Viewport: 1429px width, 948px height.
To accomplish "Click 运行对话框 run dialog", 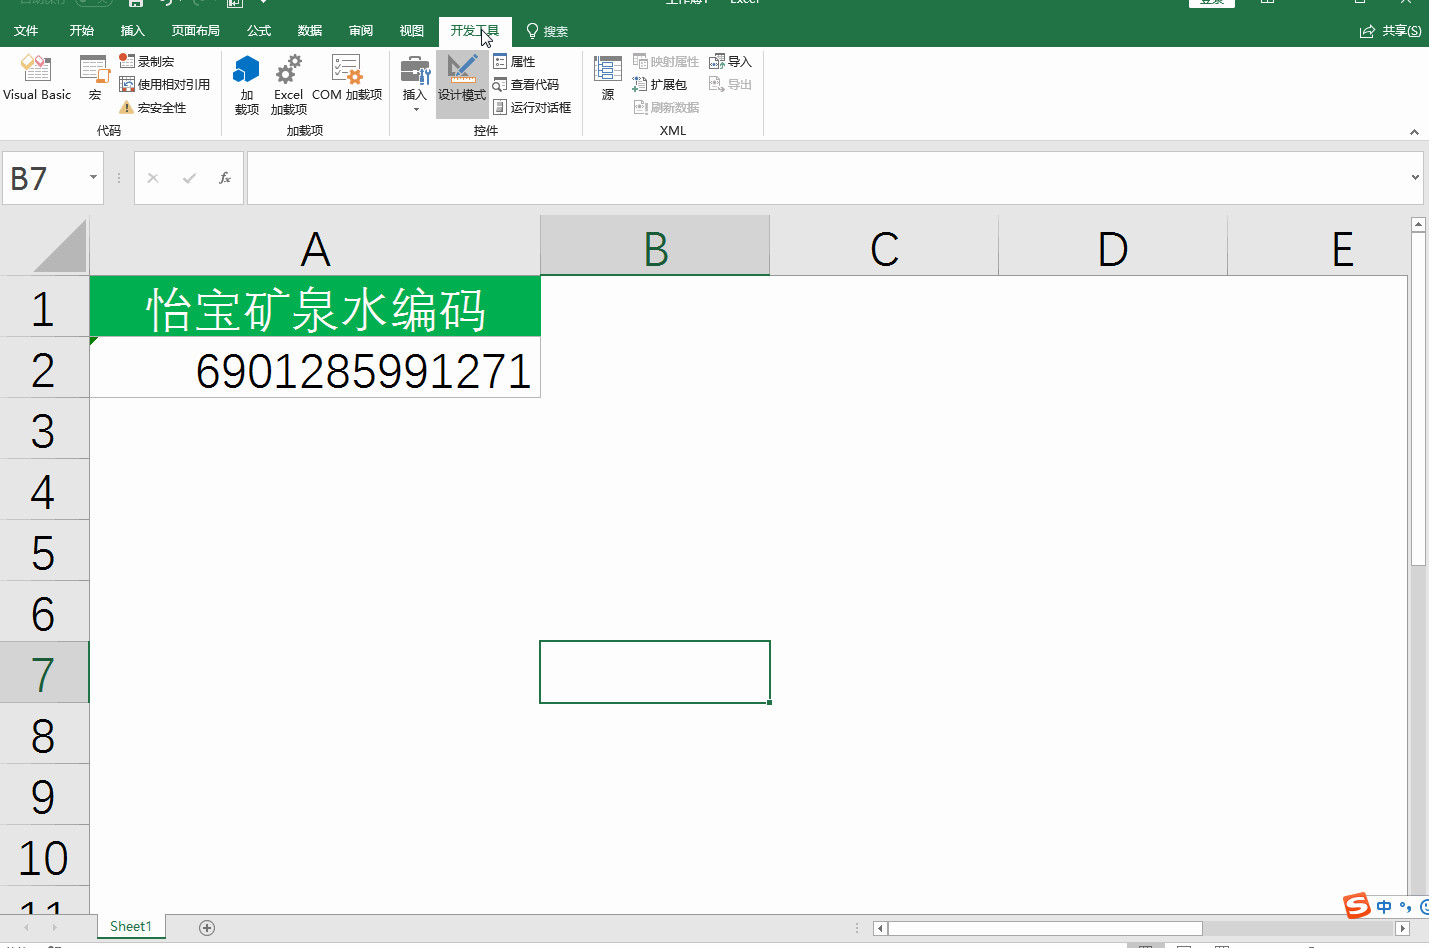I will tap(532, 107).
